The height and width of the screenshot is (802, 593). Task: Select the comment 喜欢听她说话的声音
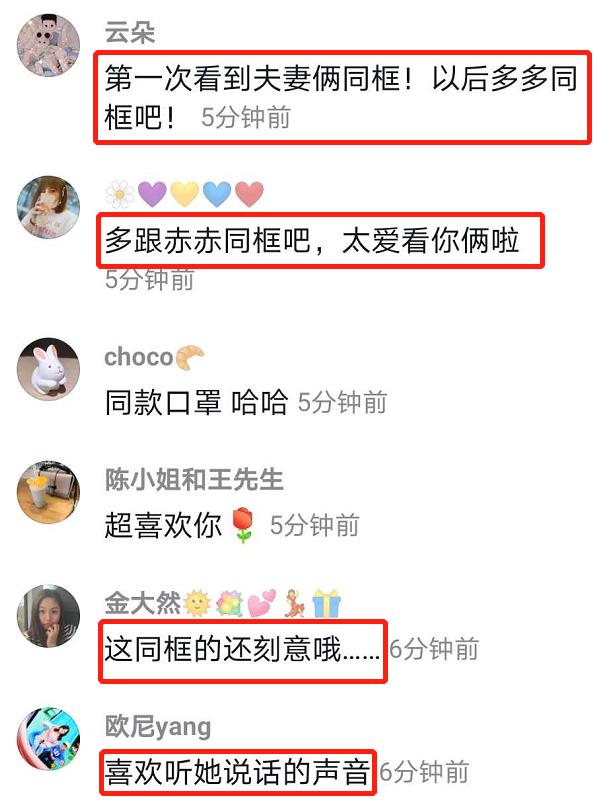237,772
